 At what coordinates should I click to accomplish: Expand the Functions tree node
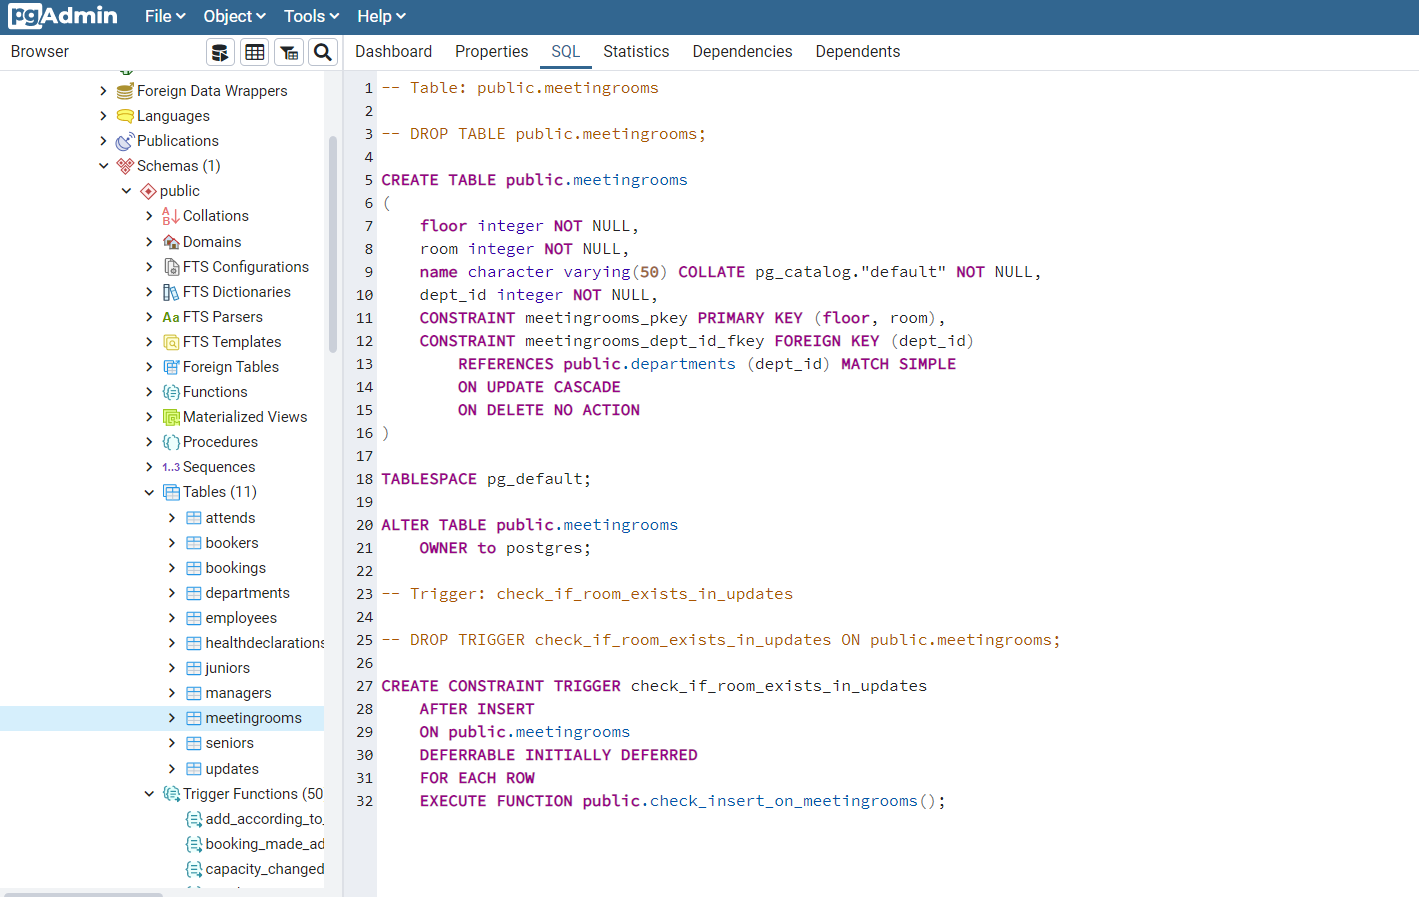tap(149, 392)
